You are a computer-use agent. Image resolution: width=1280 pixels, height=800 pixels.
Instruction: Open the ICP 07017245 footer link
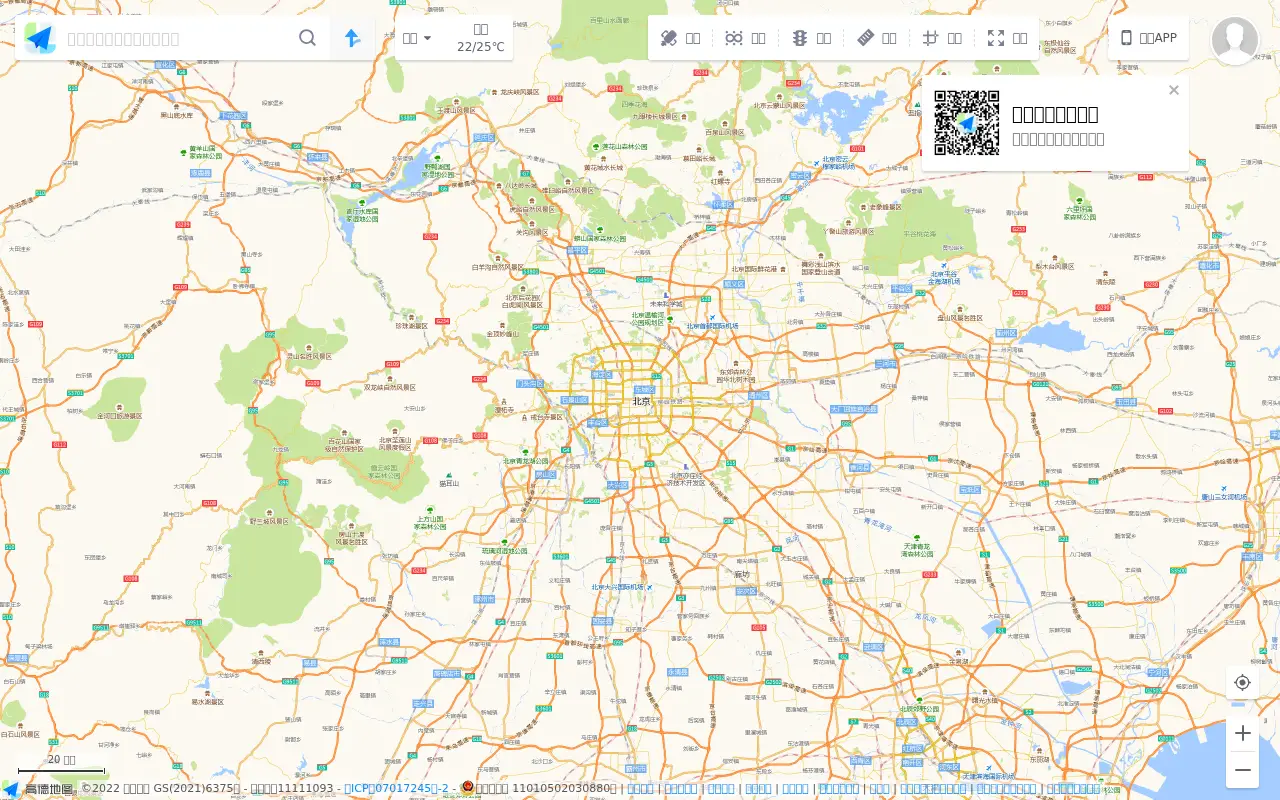point(396,788)
